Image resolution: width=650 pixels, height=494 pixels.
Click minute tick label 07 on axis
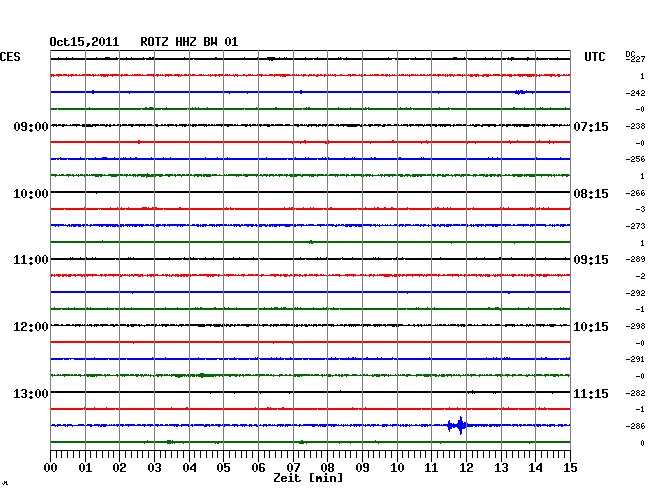293,467
